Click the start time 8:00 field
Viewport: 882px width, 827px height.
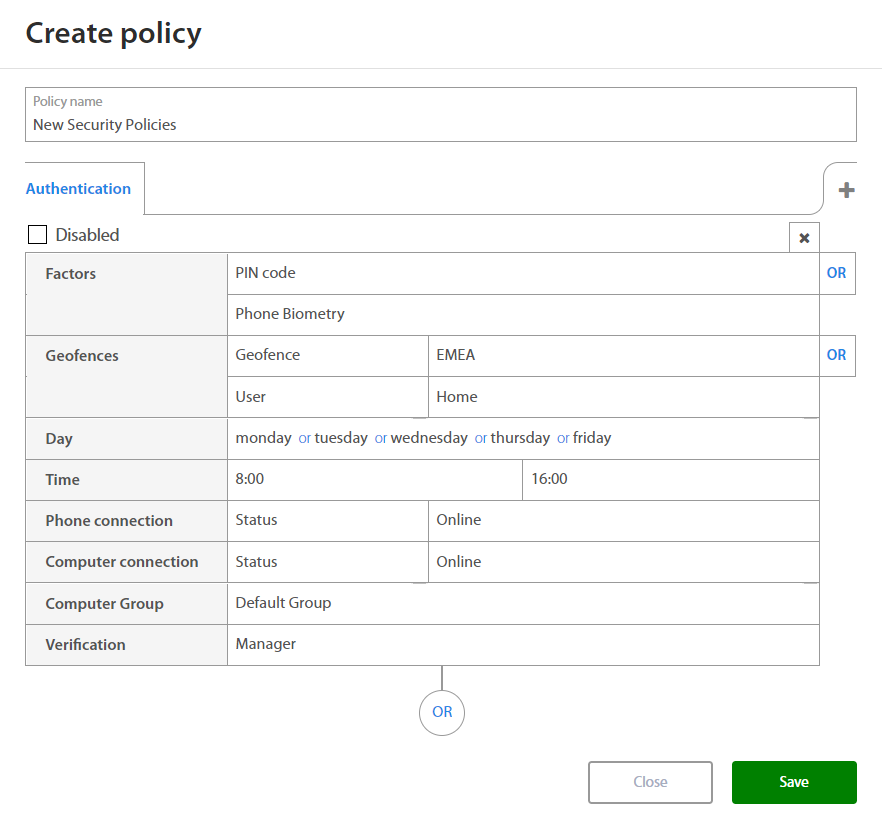pyautogui.click(x=374, y=479)
